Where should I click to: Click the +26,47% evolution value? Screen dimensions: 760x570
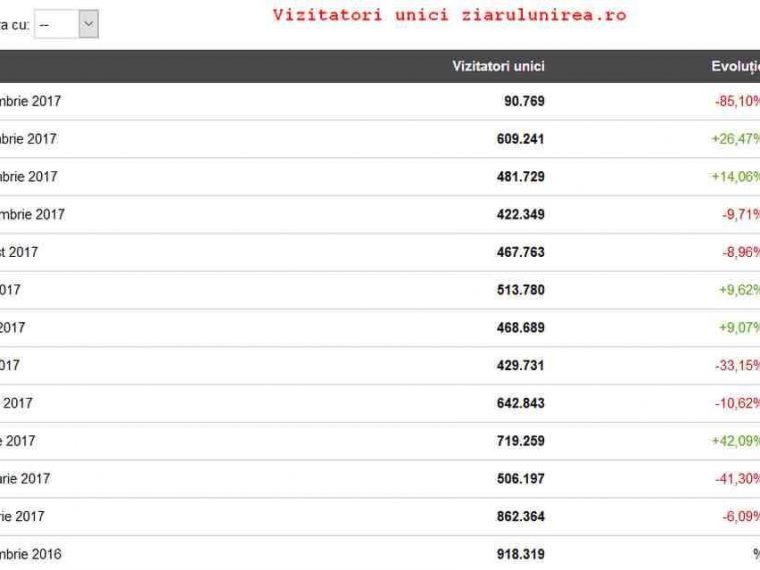[735, 139]
